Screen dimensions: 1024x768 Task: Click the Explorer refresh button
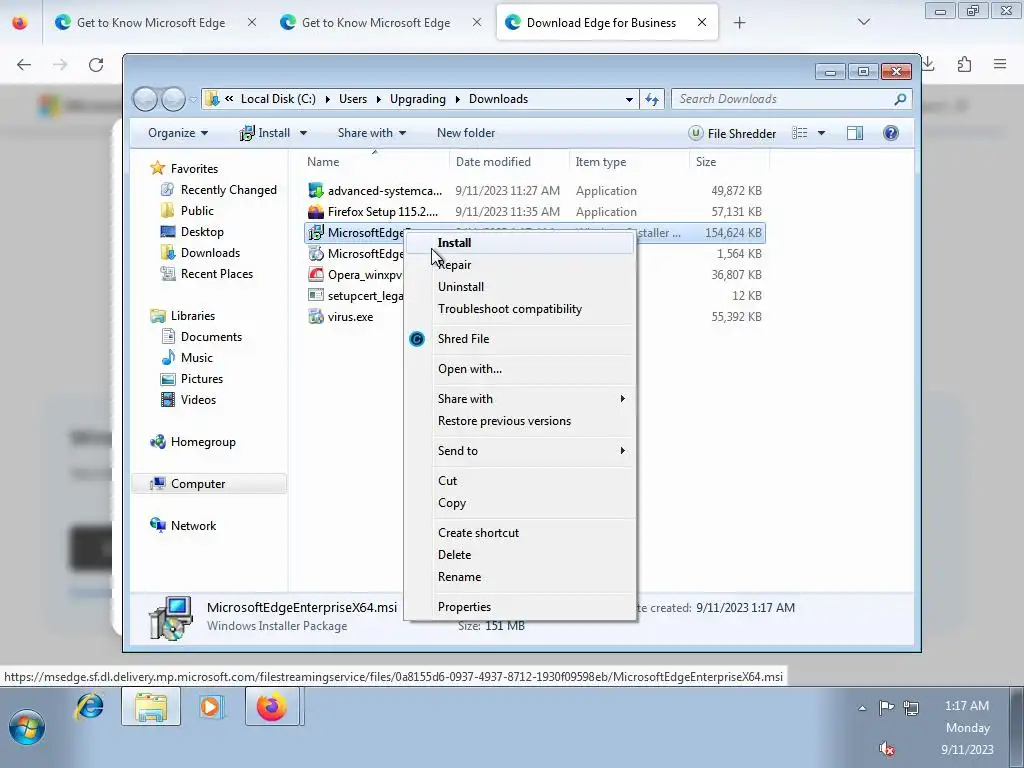pyautogui.click(x=652, y=99)
